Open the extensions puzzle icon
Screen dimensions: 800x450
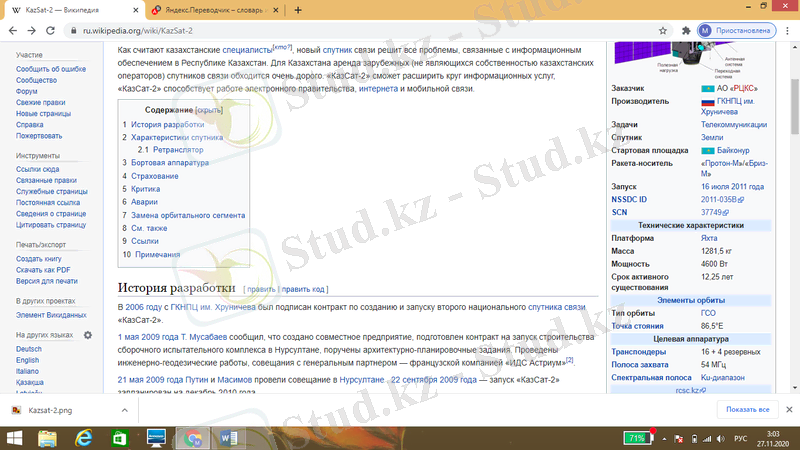[x=686, y=31]
